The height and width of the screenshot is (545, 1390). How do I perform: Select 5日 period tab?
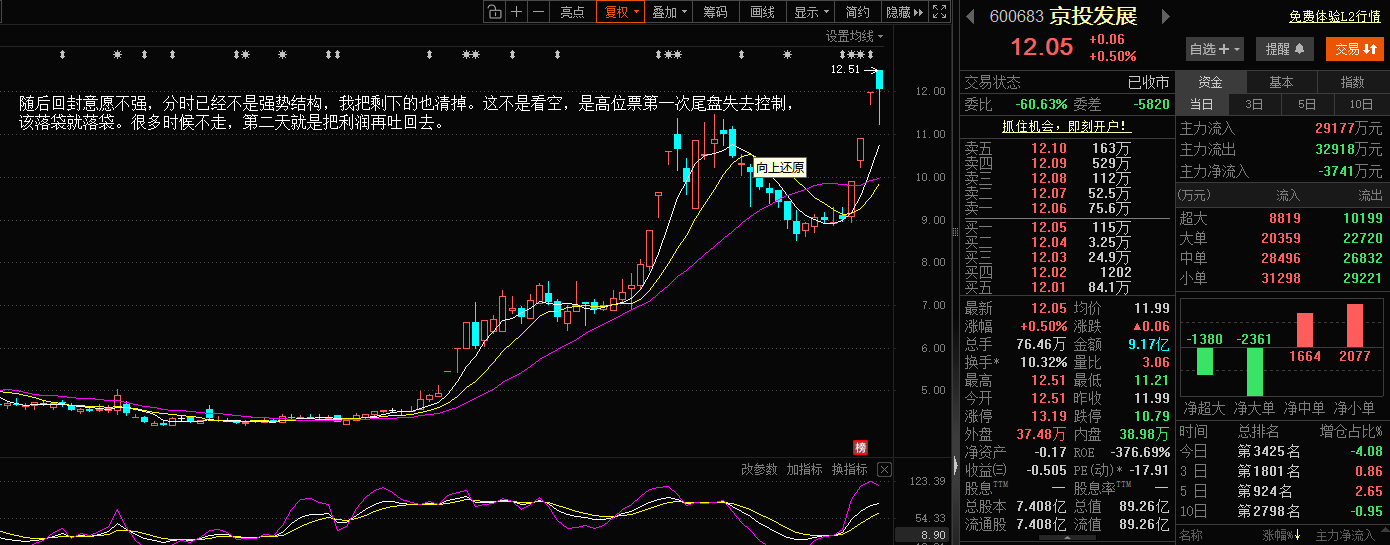[x=1307, y=104]
